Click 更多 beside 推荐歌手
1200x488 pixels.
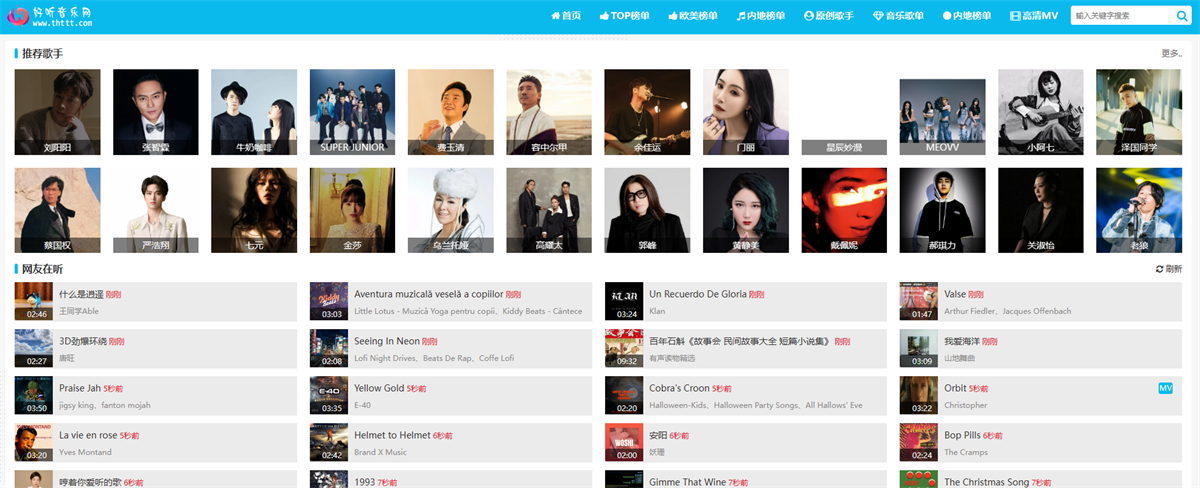1171,54
